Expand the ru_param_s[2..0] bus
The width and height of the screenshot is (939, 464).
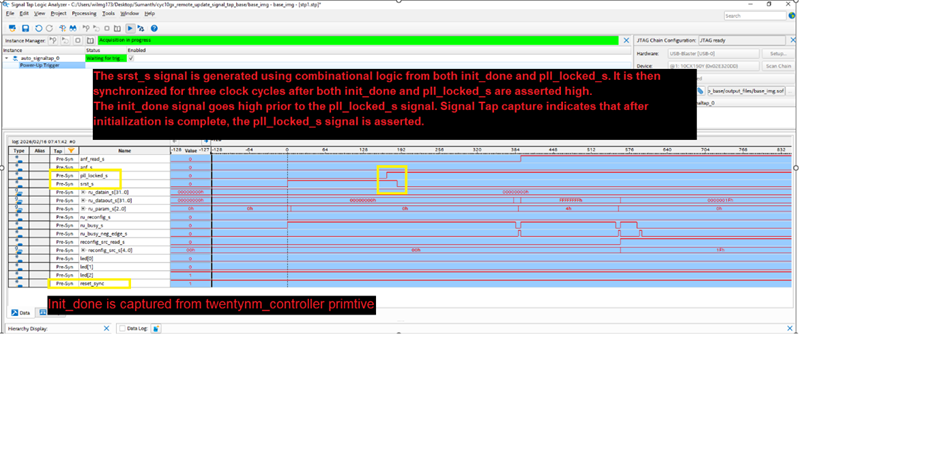[x=83, y=209]
